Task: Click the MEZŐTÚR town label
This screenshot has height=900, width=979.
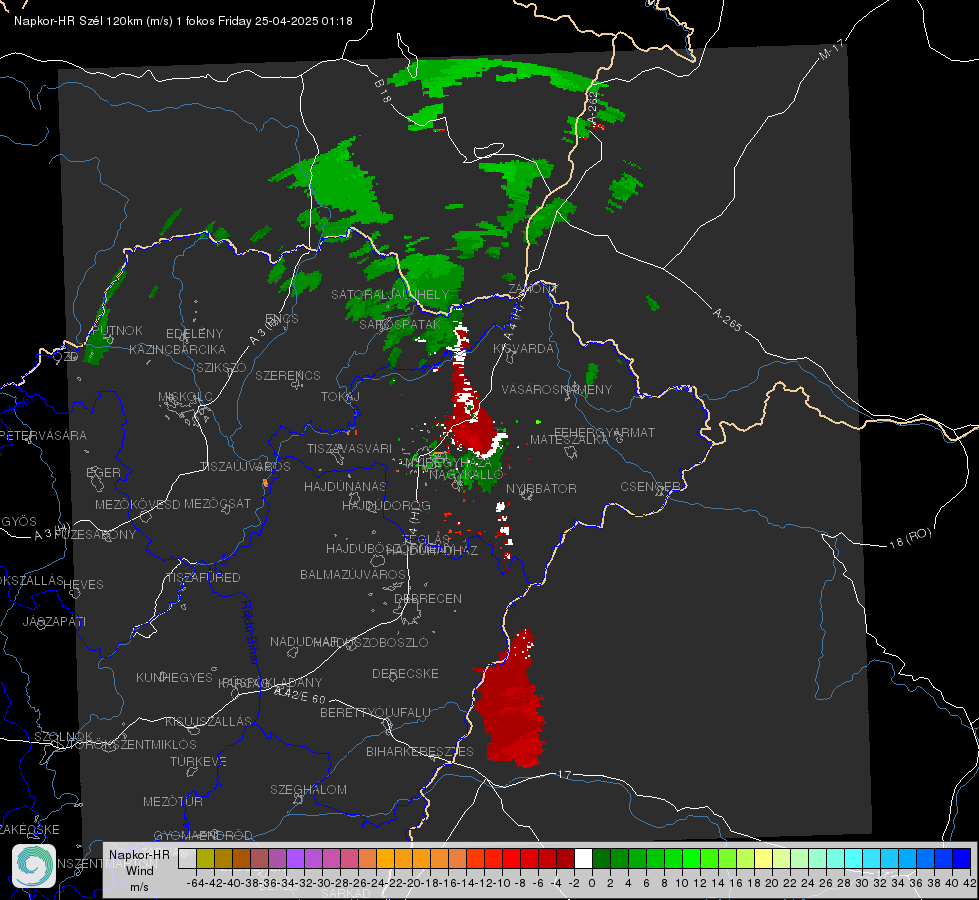Action: click(x=173, y=801)
